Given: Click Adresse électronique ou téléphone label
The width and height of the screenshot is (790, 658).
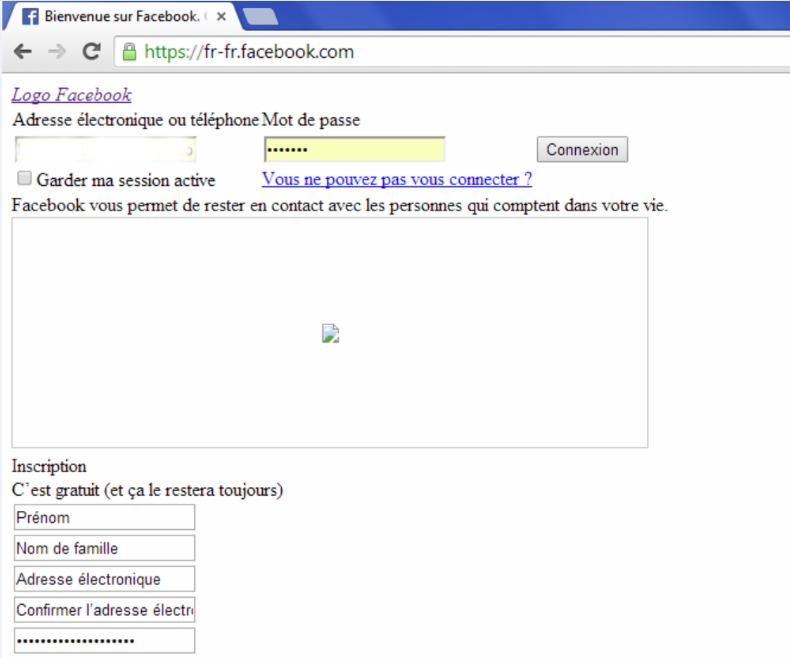Looking at the screenshot, I should pyautogui.click(x=136, y=120).
